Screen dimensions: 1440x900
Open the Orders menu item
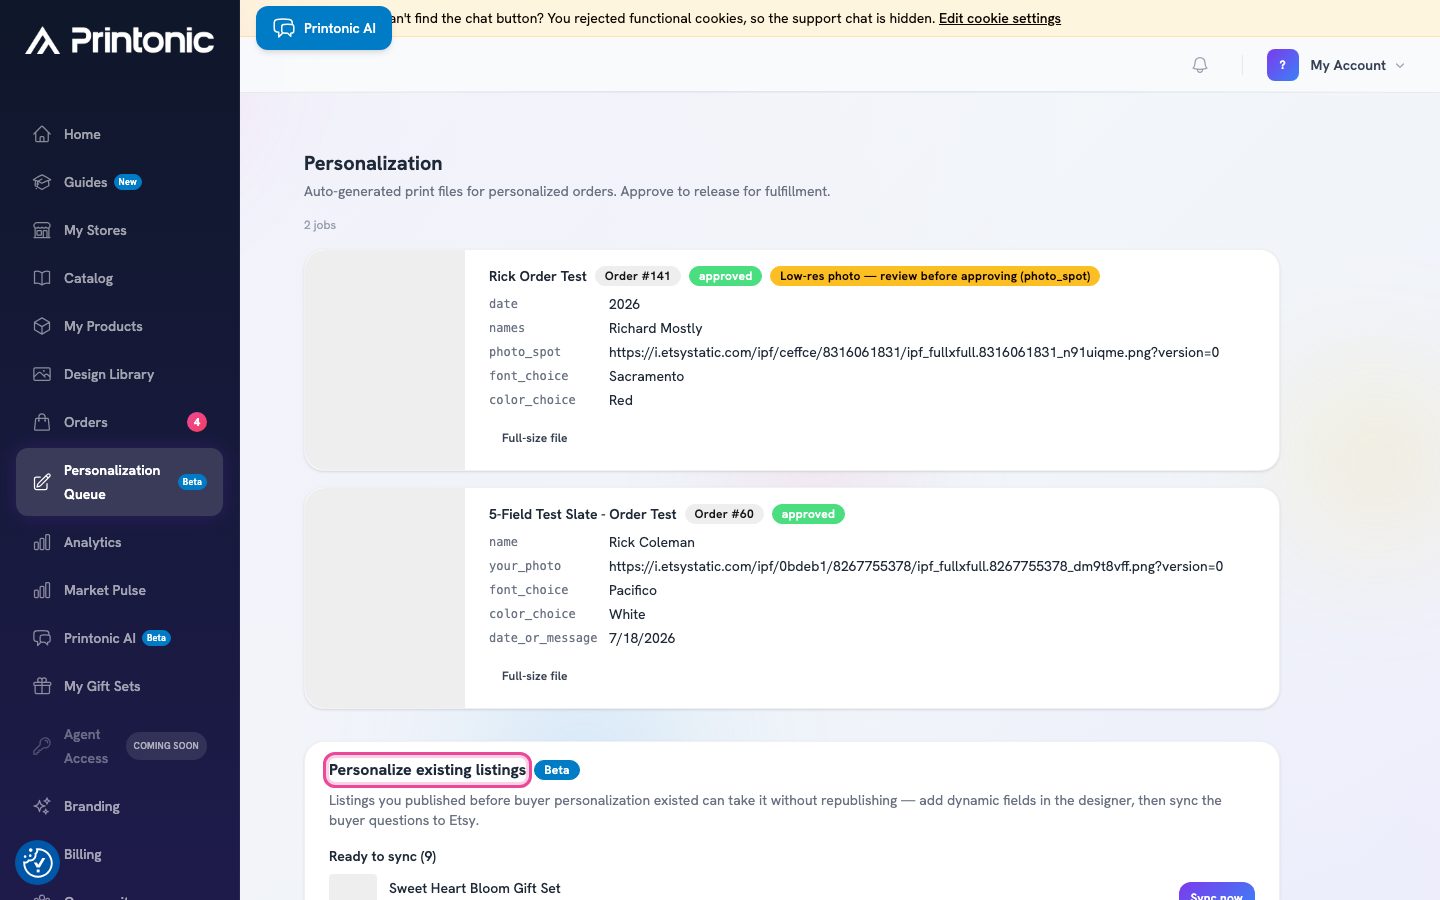(x=120, y=422)
